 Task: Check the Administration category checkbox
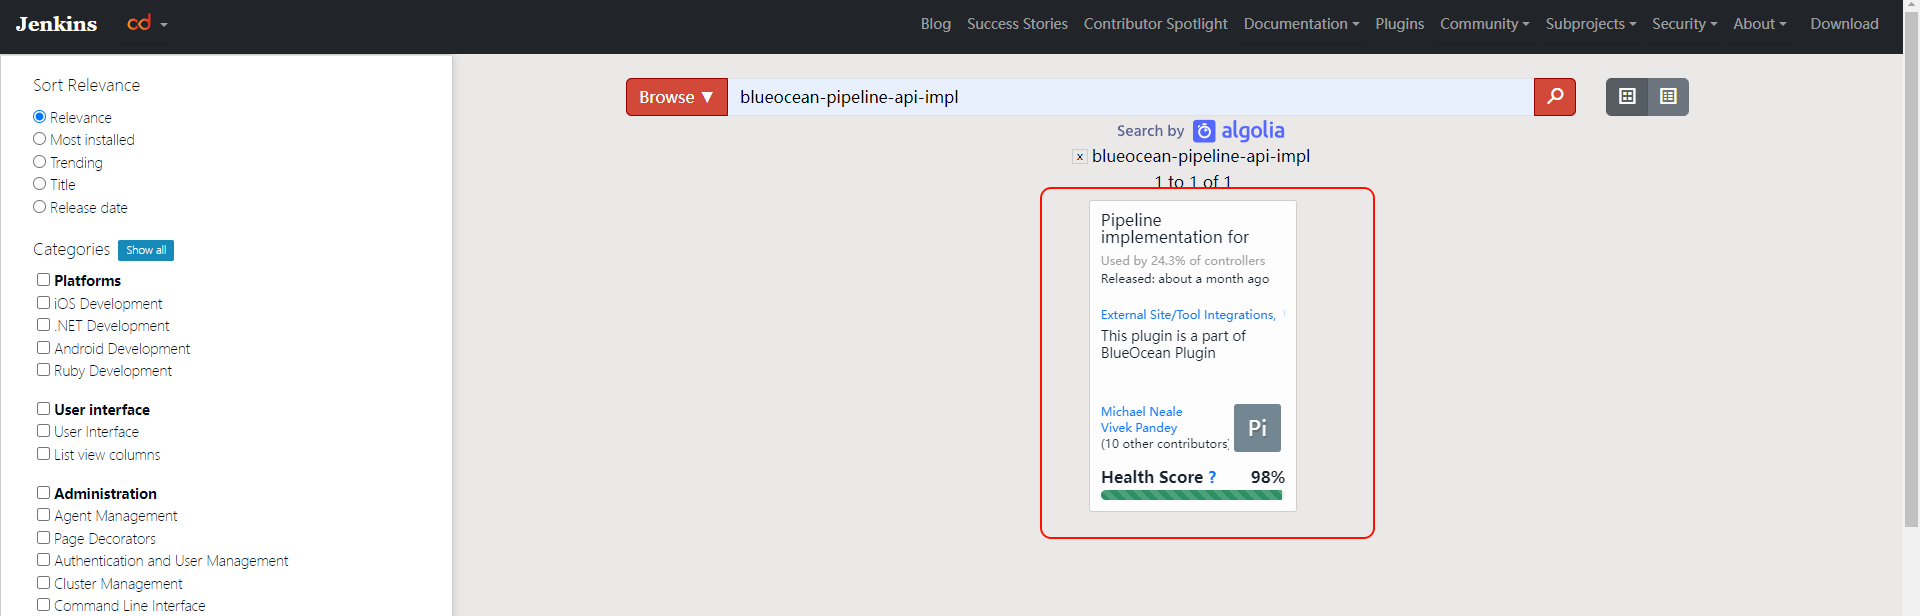coord(44,493)
